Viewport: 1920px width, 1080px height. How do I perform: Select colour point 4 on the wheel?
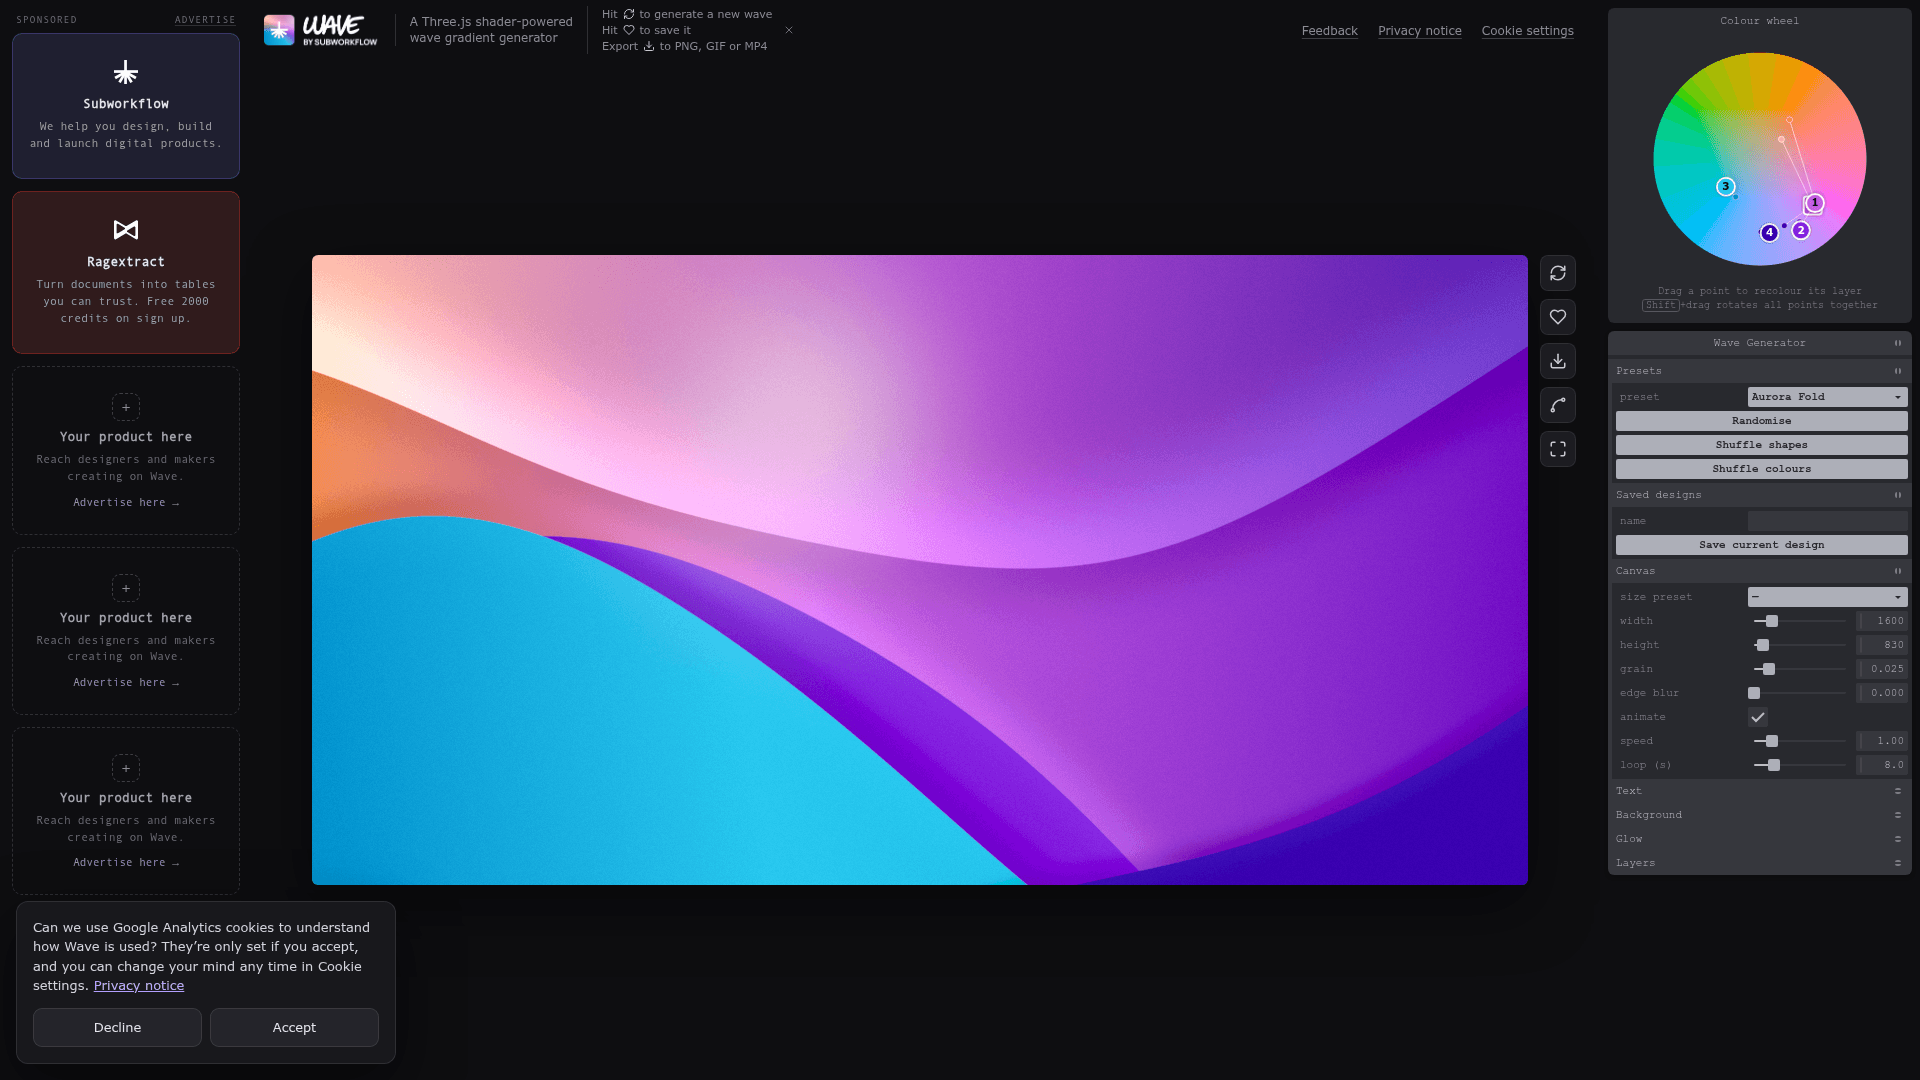[1769, 233]
